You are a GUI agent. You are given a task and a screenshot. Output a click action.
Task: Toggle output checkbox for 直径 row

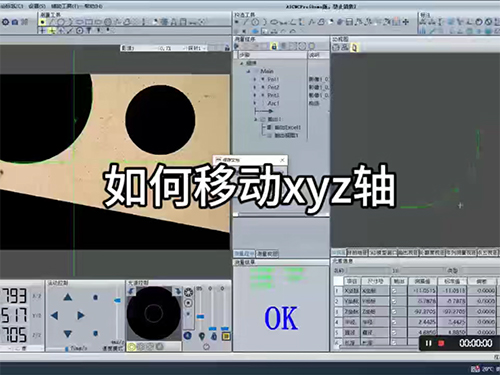coord(394,332)
